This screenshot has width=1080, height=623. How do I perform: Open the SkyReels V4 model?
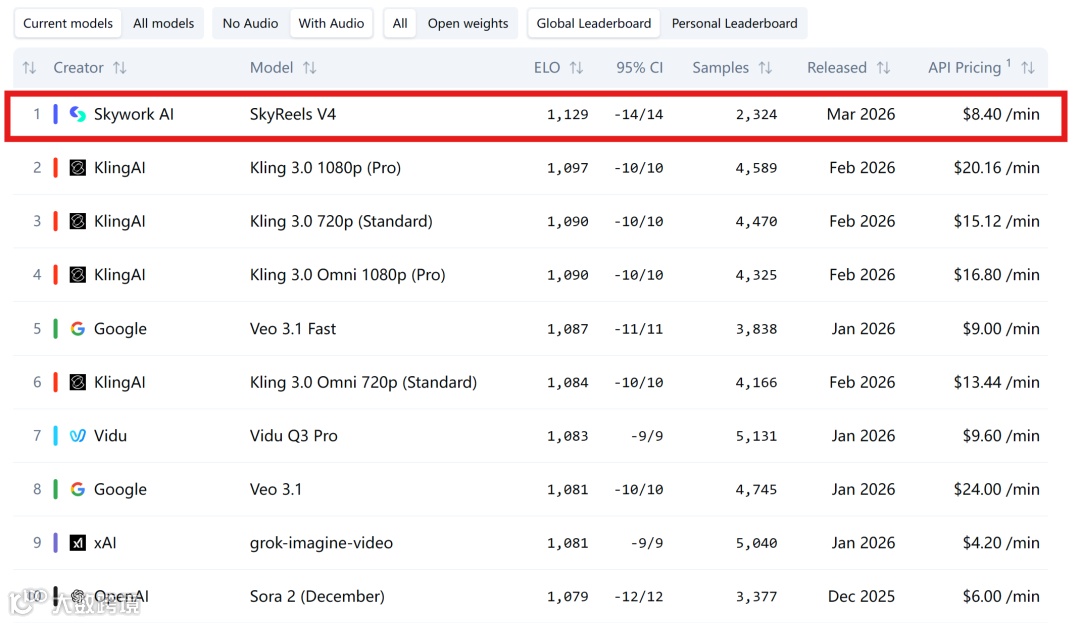tap(293, 114)
